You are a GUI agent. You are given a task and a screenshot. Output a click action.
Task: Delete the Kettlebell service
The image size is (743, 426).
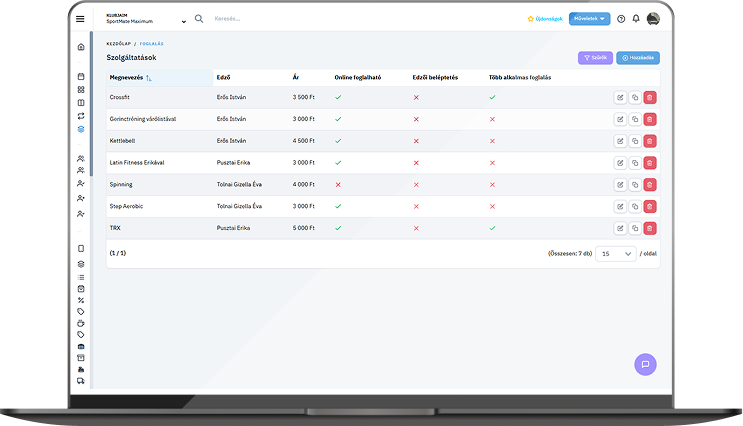point(650,141)
